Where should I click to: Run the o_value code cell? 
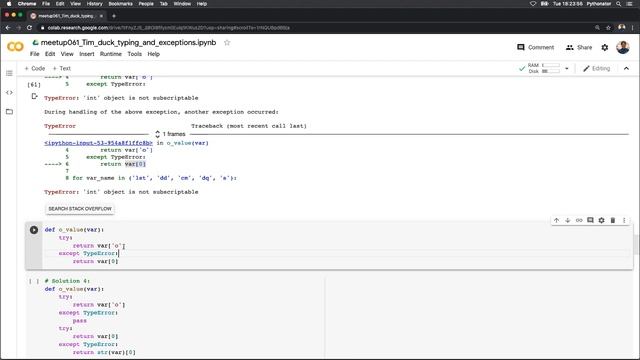(x=34, y=230)
